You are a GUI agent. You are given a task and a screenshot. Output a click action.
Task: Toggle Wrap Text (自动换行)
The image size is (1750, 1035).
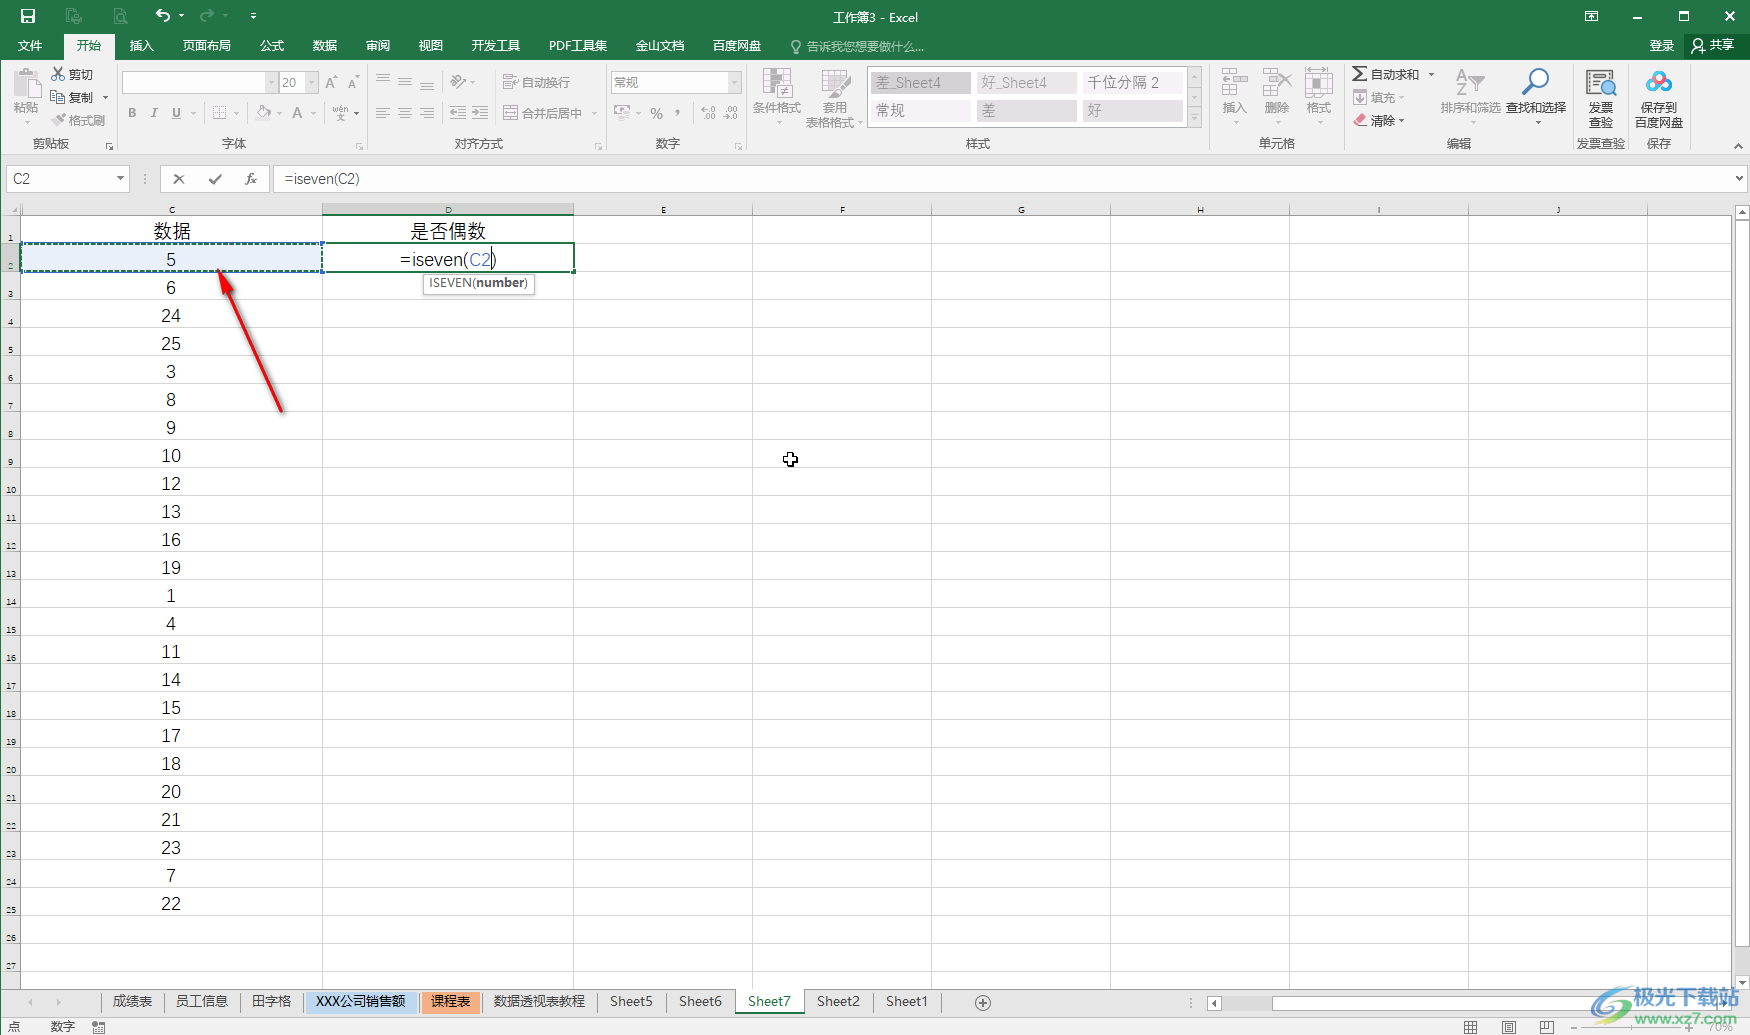(537, 82)
